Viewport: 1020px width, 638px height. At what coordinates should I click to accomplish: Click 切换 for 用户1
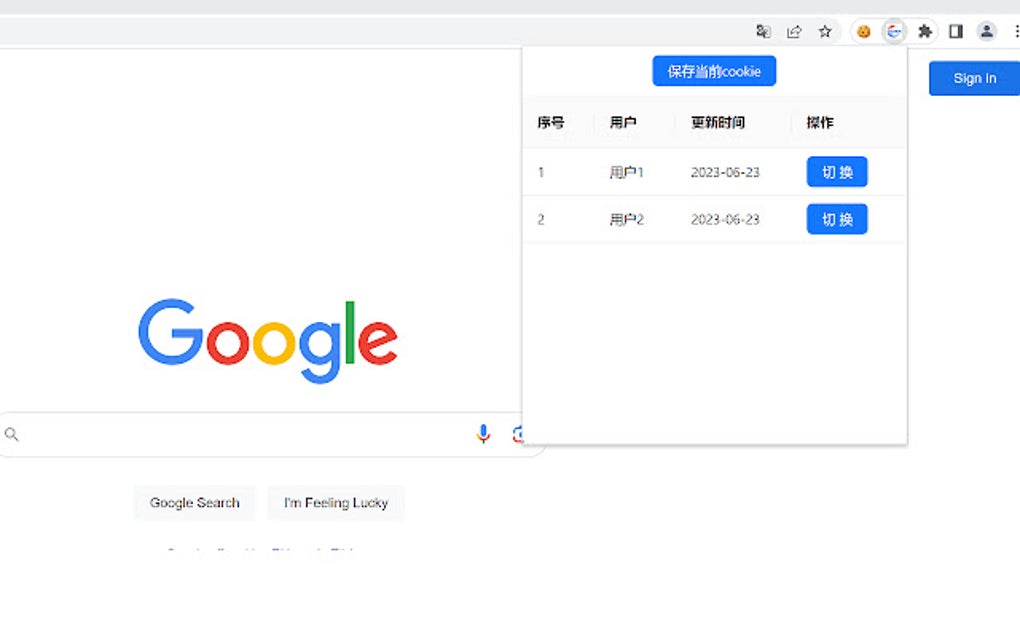(x=836, y=171)
